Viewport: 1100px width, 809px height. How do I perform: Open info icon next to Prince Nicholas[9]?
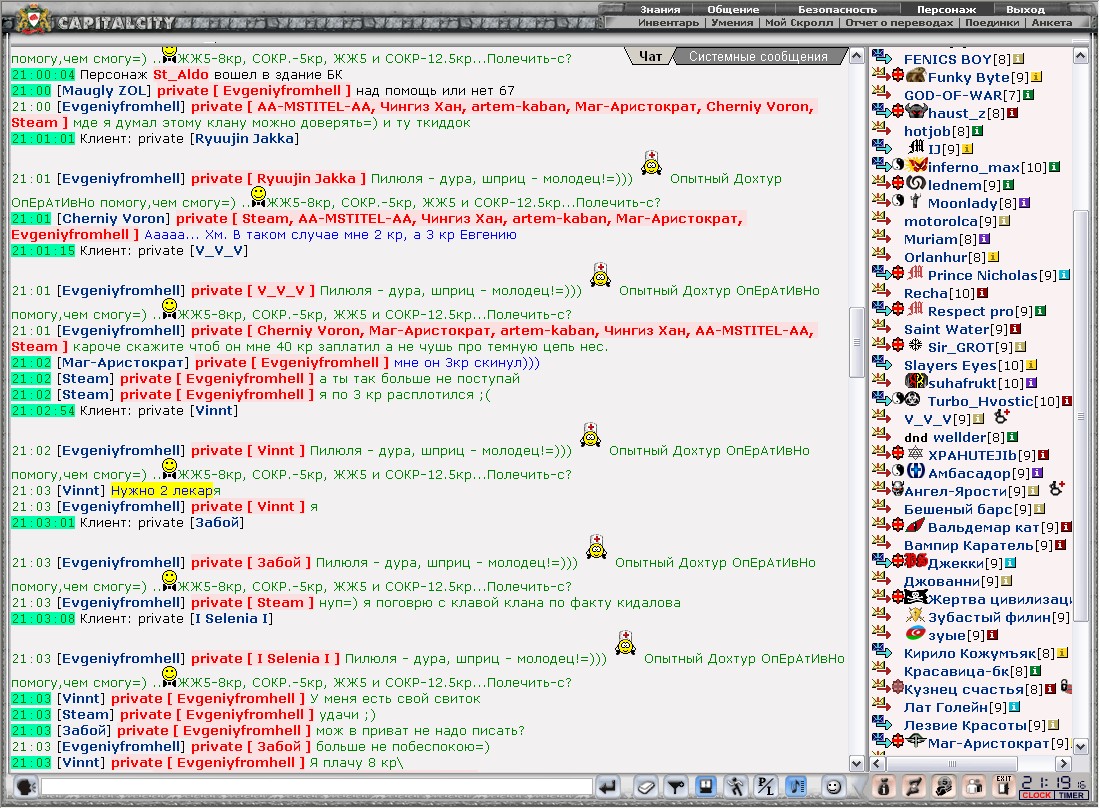click(1064, 275)
